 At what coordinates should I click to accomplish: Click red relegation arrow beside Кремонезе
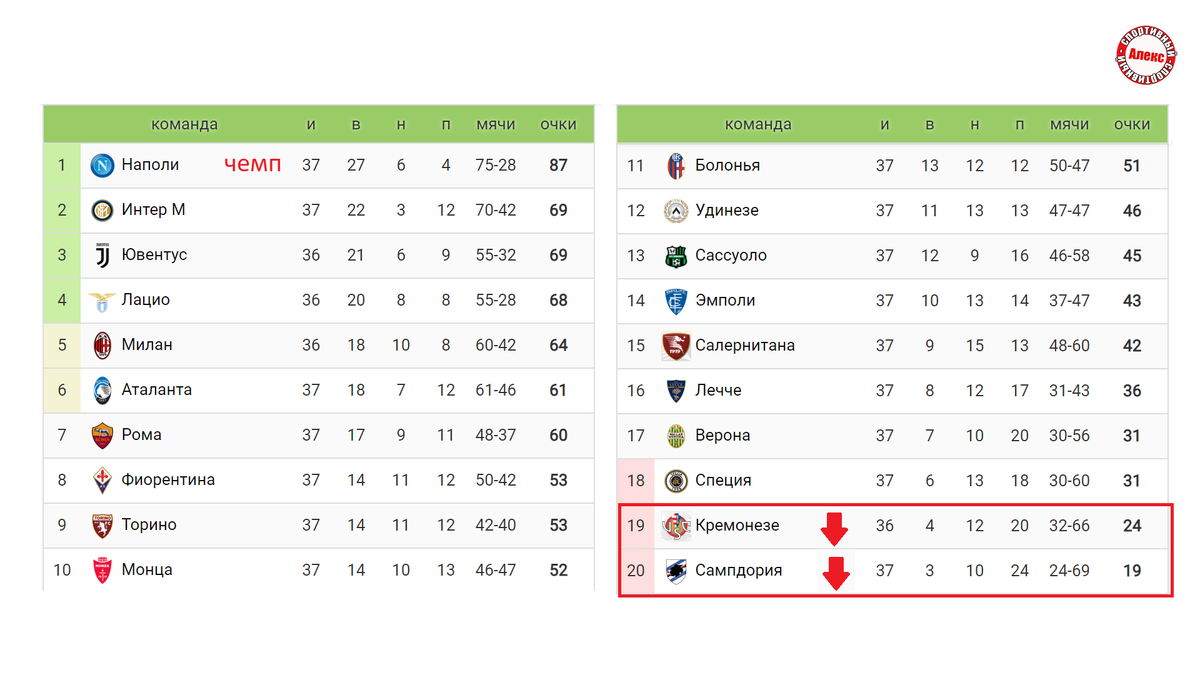point(834,528)
